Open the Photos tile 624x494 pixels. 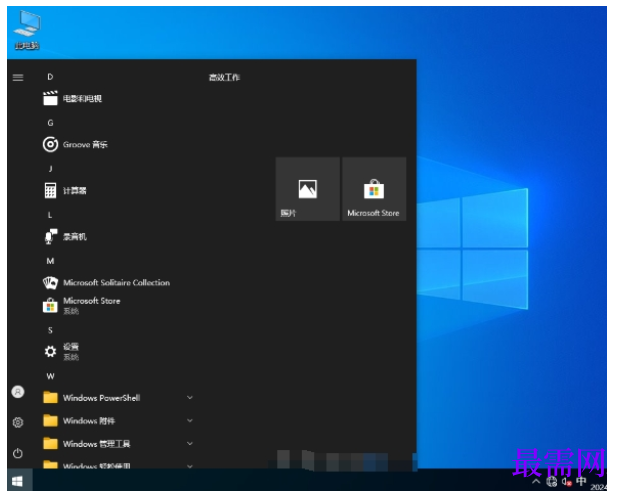coord(308,189)
